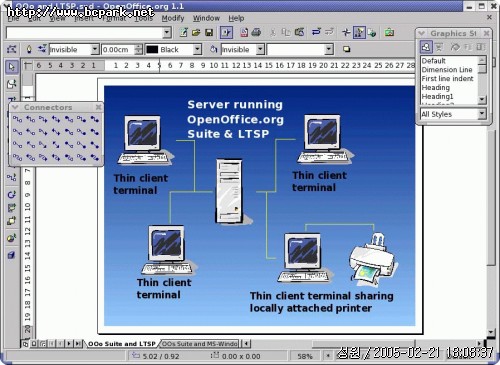Open the Modify menu
This screenshot has width=500, height=365.
173,18
